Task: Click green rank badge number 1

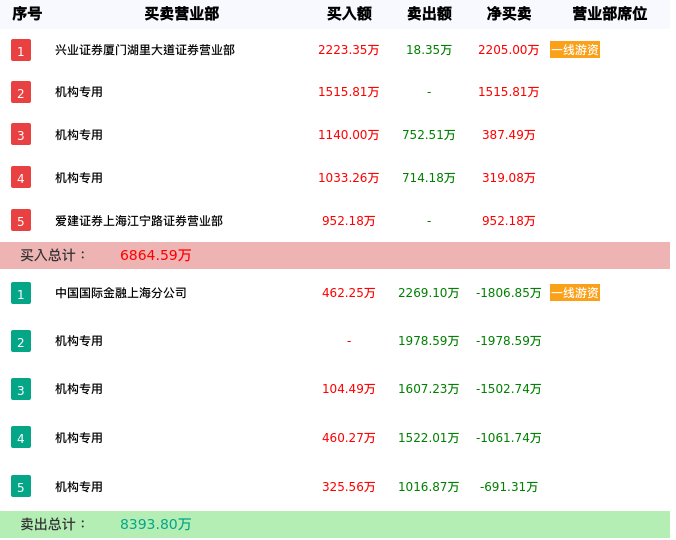Action: coord(21,293)
